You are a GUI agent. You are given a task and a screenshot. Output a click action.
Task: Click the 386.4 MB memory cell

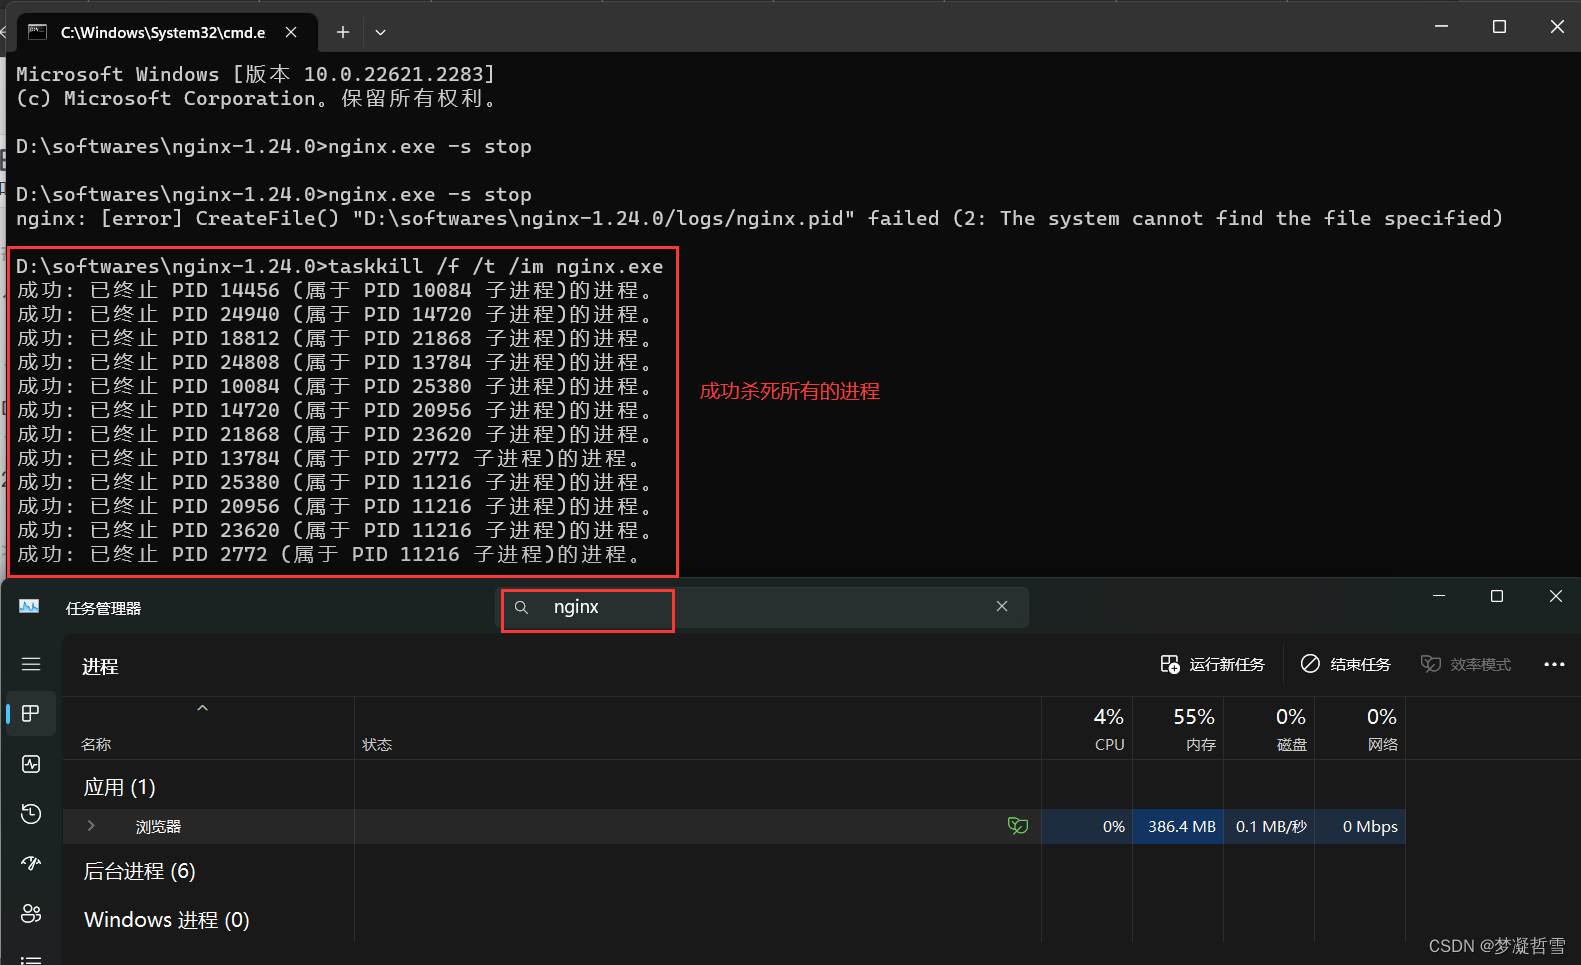[x=1178, y=826]
